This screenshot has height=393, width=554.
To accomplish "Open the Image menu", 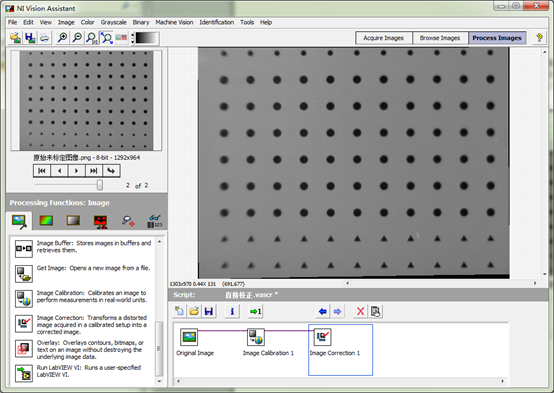I will coord(66,22).
